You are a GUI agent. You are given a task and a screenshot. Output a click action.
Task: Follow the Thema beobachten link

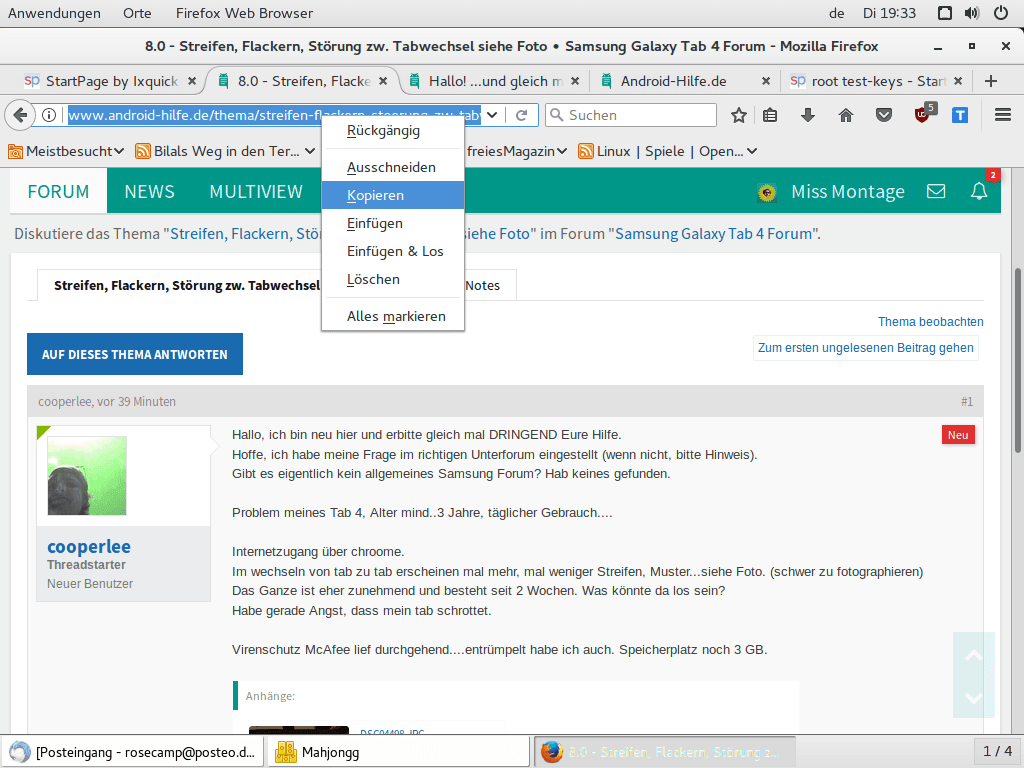(930, 322)
